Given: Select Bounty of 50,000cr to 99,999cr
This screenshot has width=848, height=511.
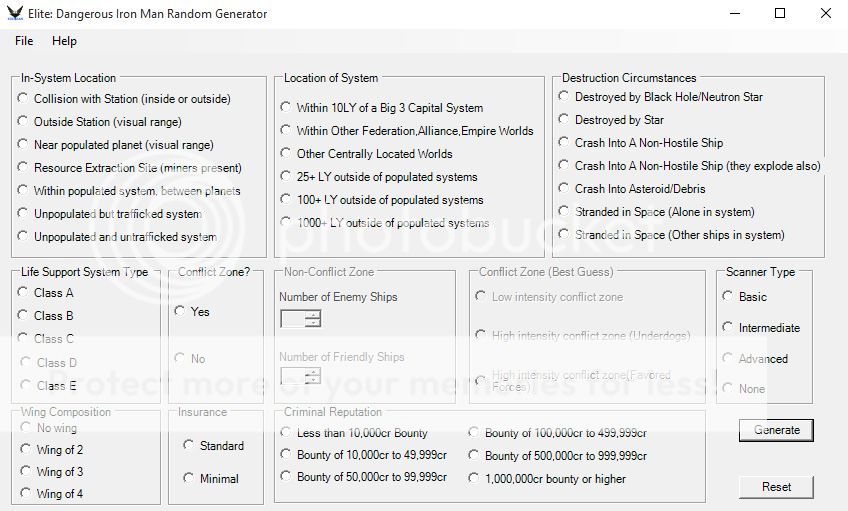Looking at the screenshot, I should point(364,477).
